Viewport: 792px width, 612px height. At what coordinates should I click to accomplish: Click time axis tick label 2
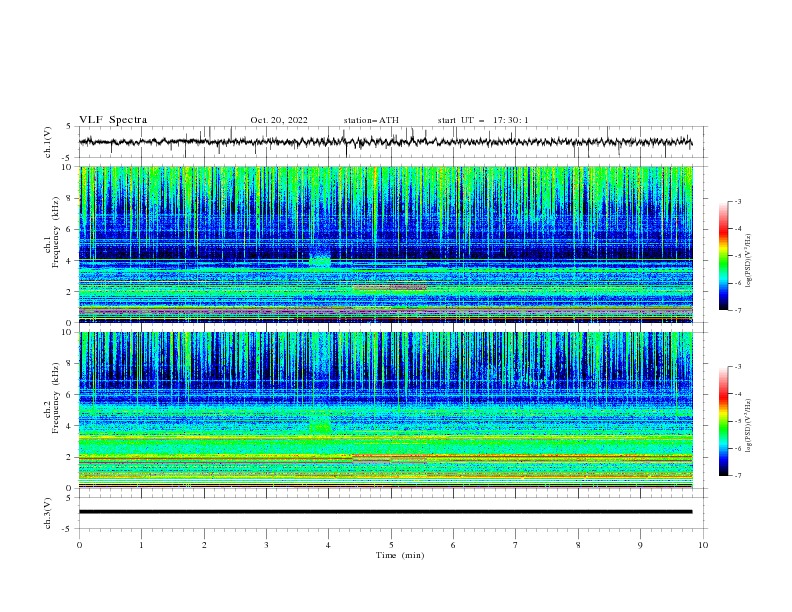[x=204, y=545]
